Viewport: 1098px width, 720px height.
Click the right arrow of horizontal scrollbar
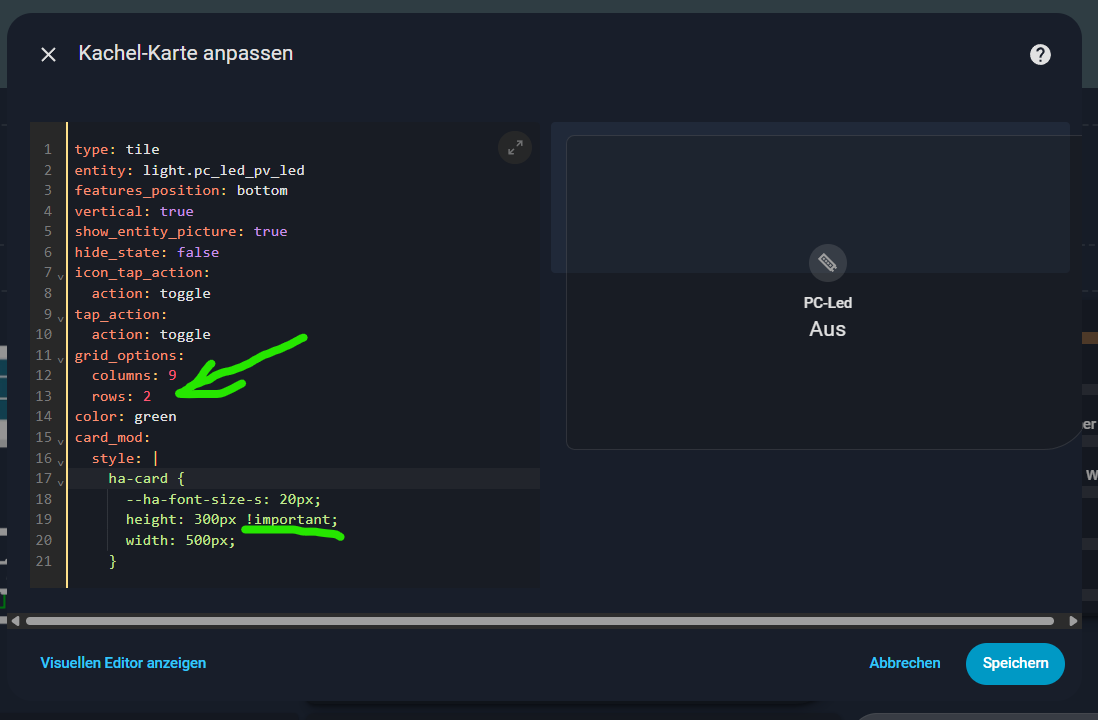click(1073, 621)
